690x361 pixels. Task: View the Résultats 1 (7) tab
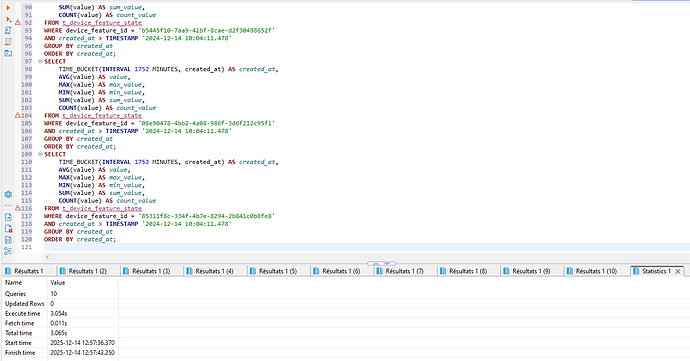[404, 271]
